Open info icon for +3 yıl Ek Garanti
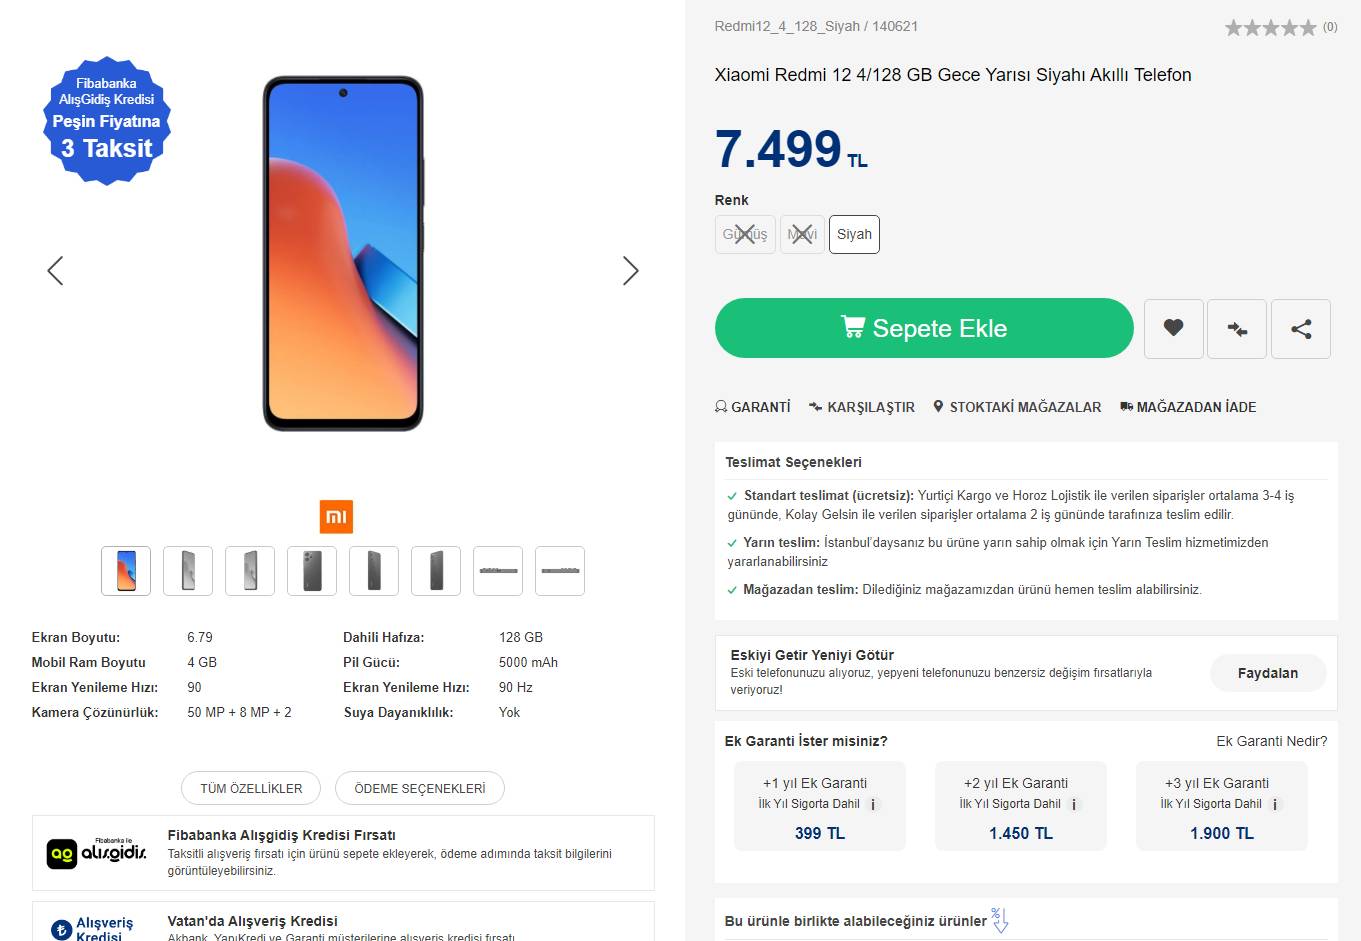 (x=1275, y=805)
